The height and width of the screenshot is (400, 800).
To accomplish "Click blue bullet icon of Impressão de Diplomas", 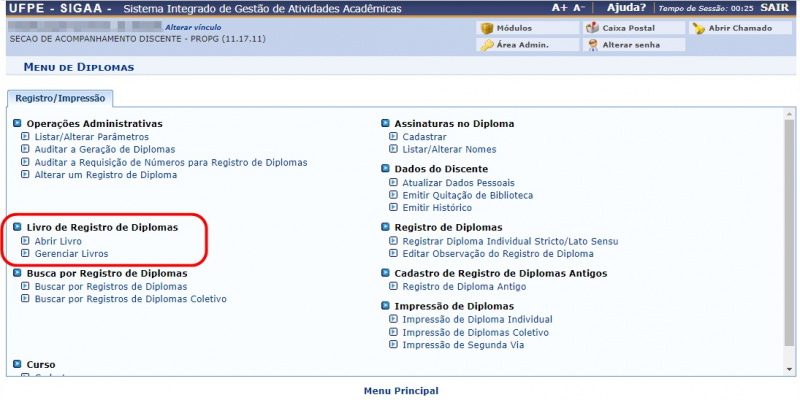I will click(385, 306).
